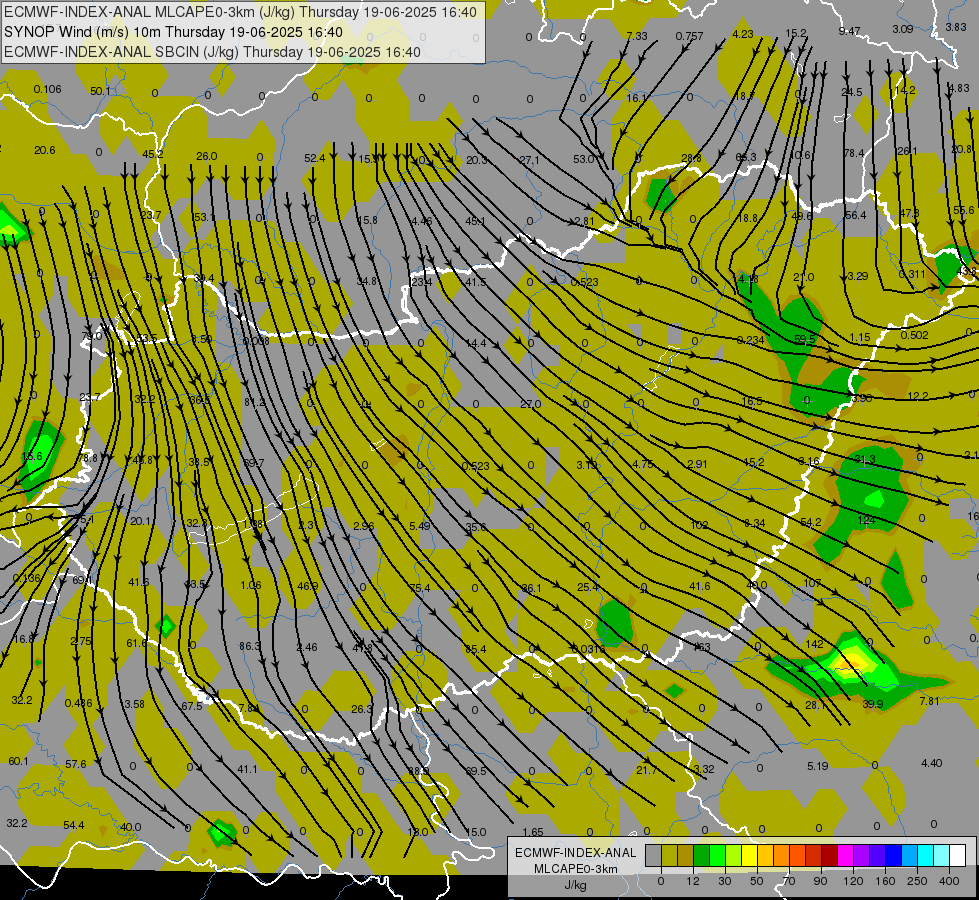
Task: Click the map value 142
Action: coord(815,644)
